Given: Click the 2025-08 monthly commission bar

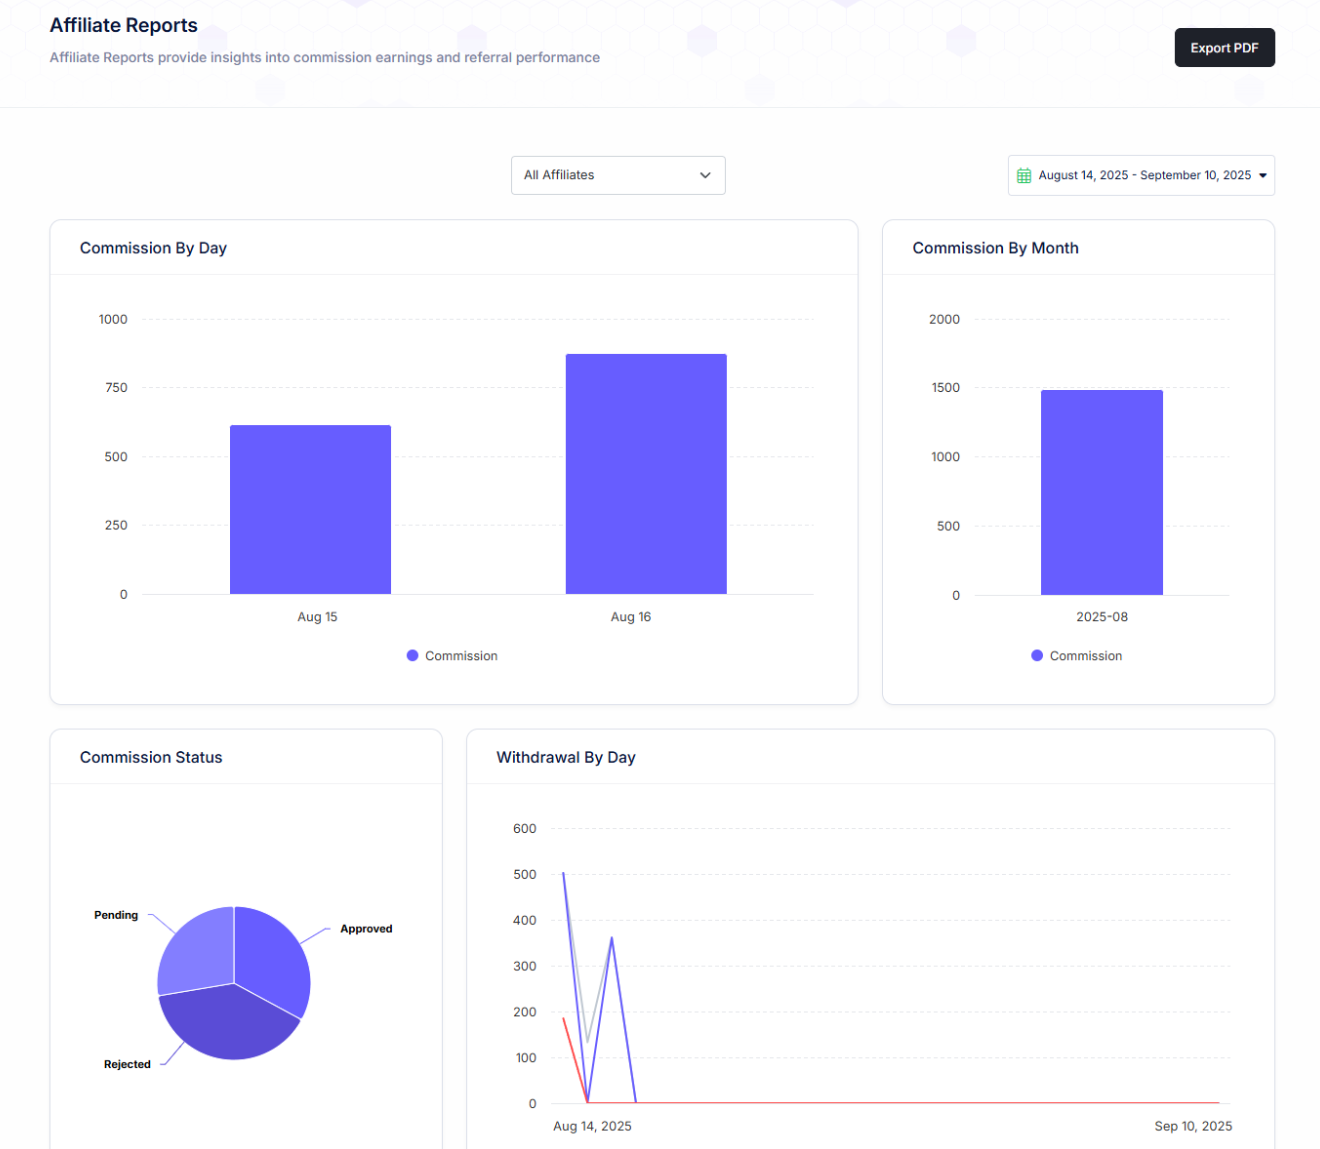Looking at the screenshot, I should click(x=1101, y=492).
